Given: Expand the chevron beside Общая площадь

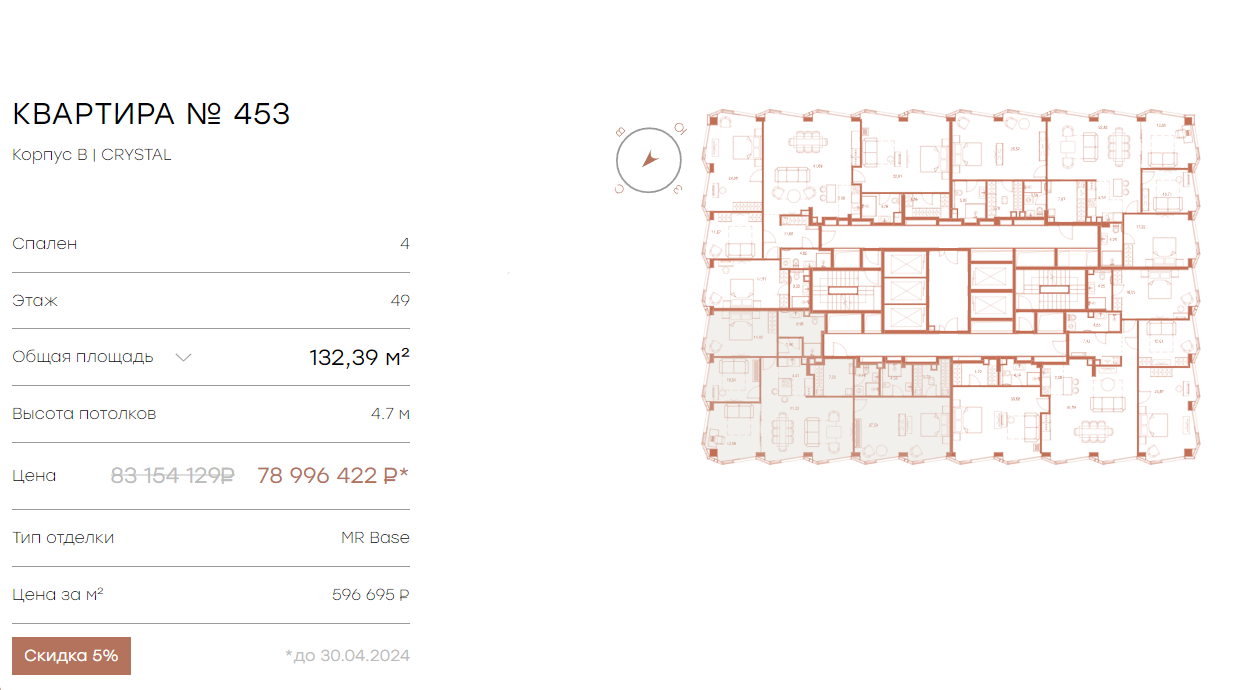Looking at the screenshot, I should click(x=183, y=357).
